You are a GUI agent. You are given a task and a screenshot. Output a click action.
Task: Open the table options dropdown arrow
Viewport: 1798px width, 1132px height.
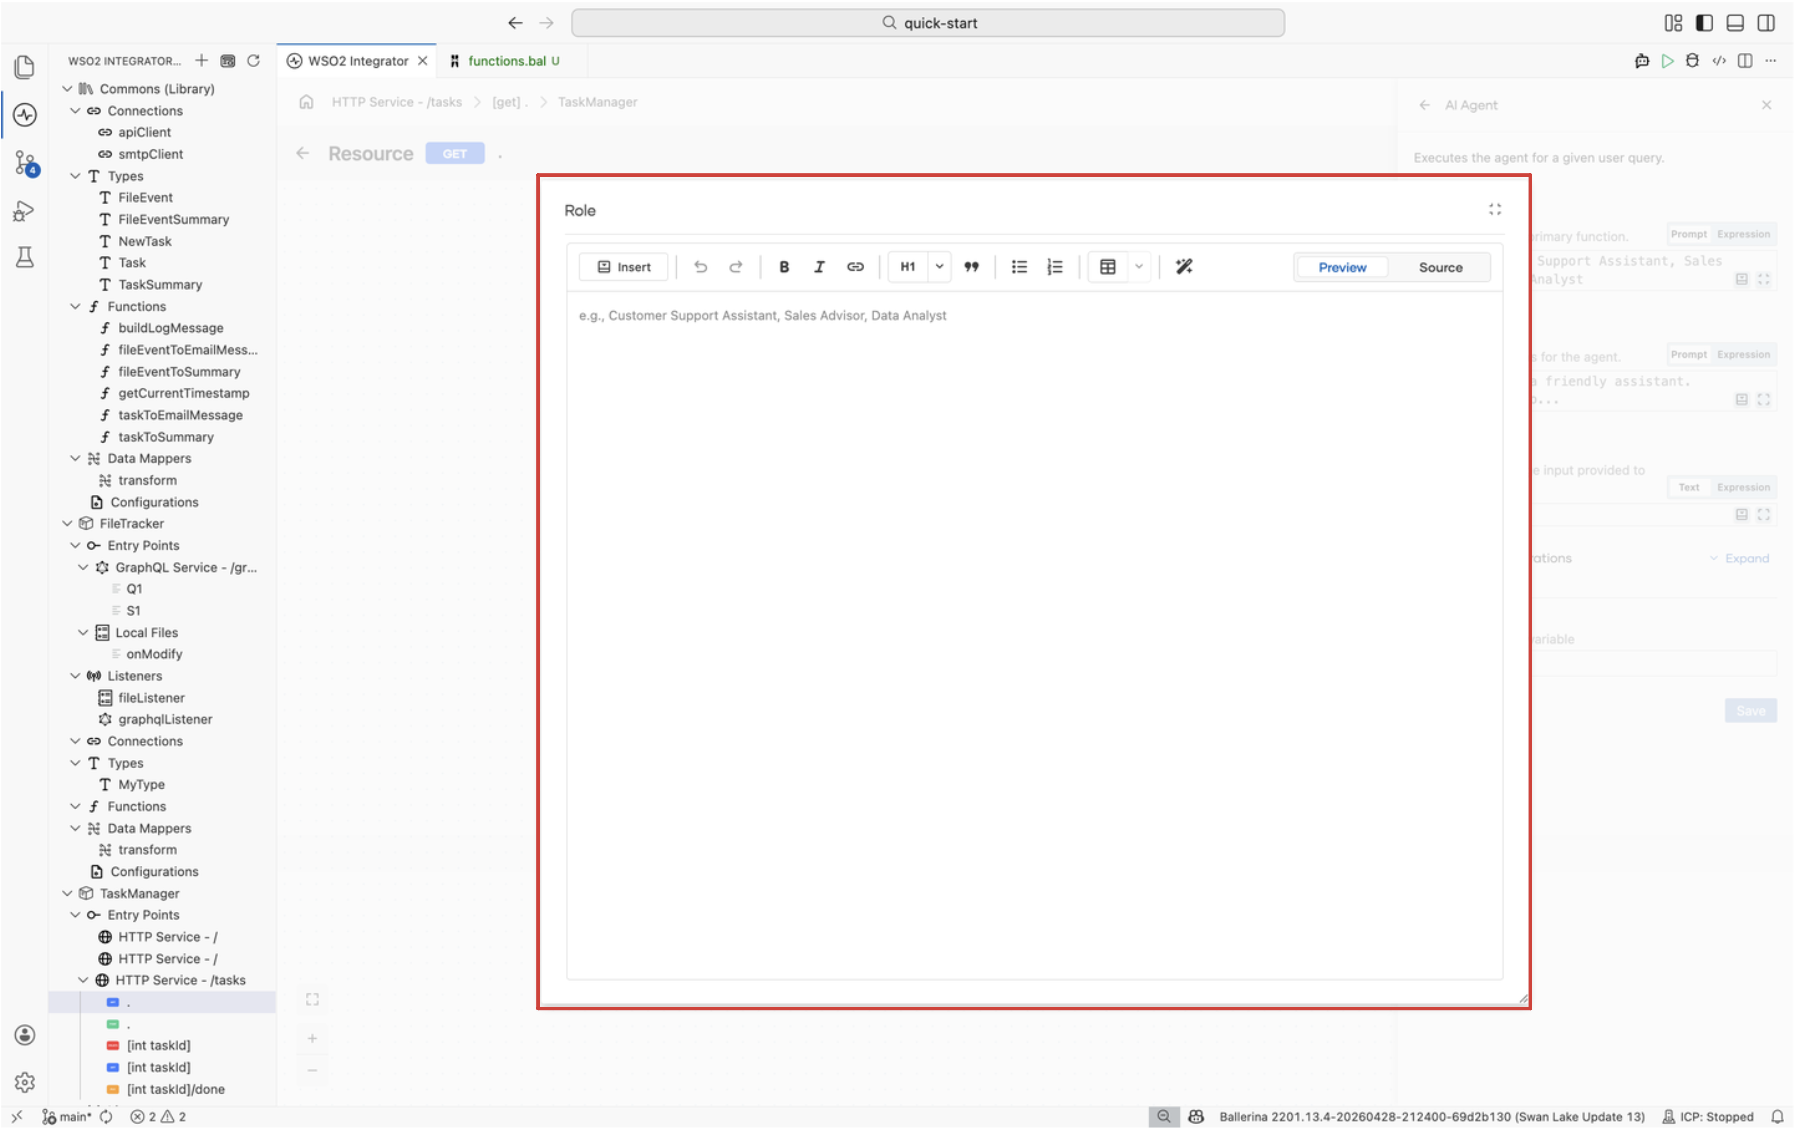(1139, 267)
